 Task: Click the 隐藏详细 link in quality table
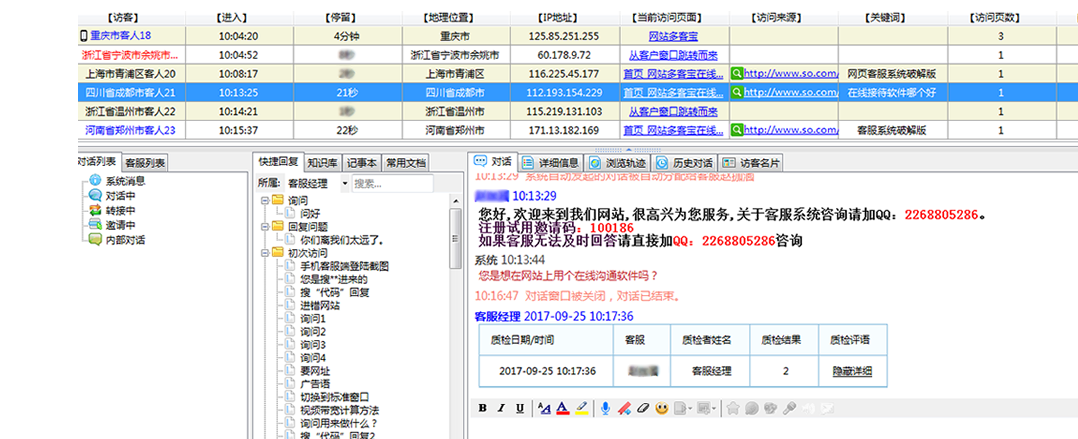click(x=852, y=370)
